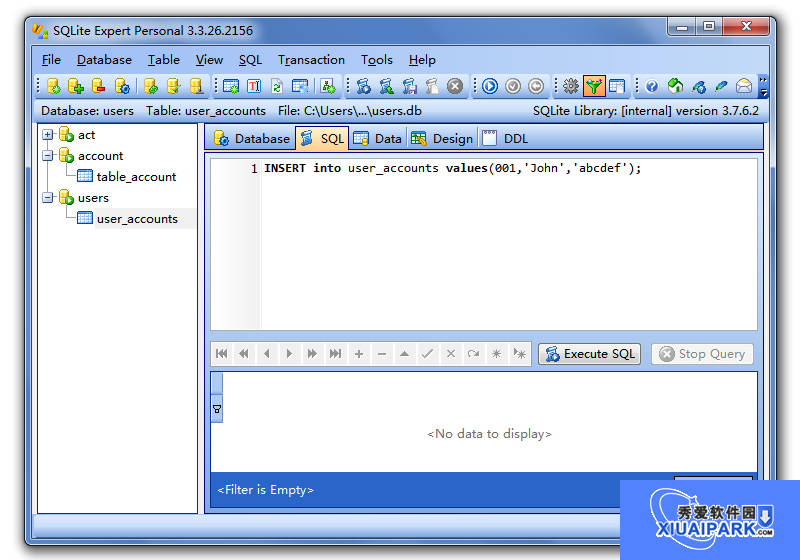Open database settings icon with blue gear
This screenshot has width=800, height=560.
click(x=122, y=86)
